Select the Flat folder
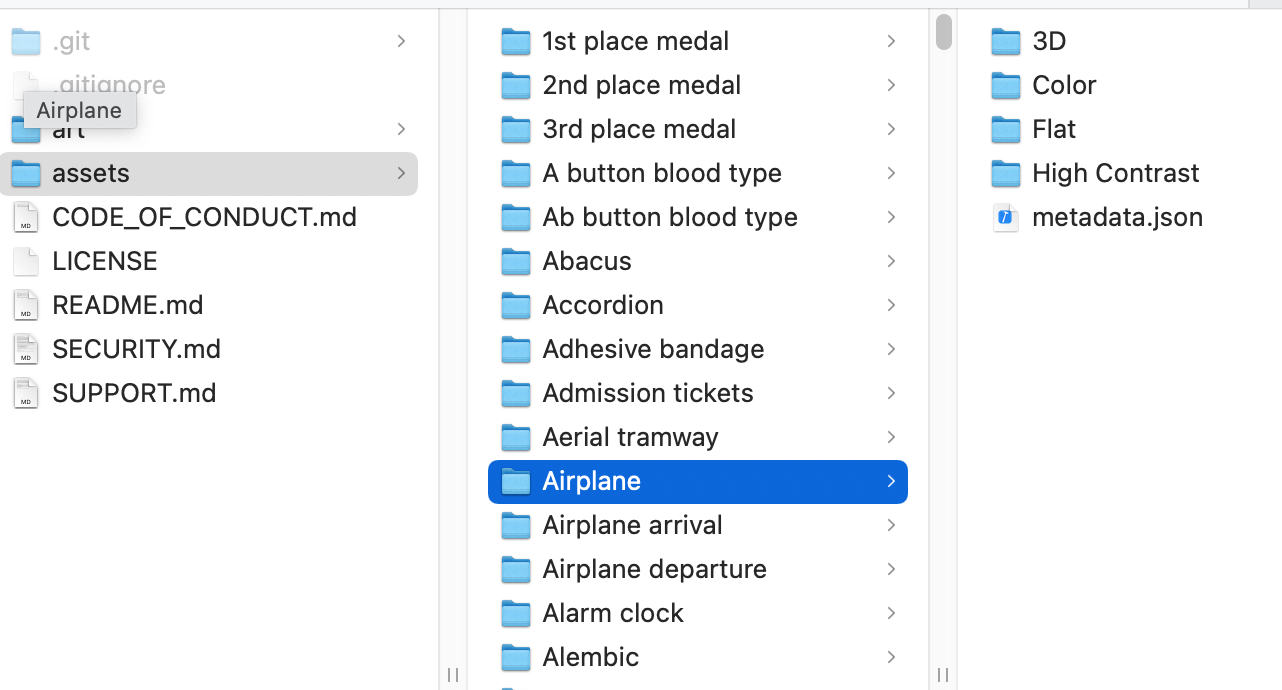Image resolution: width=1282 pixels, height=690 pixels. 1054,129
